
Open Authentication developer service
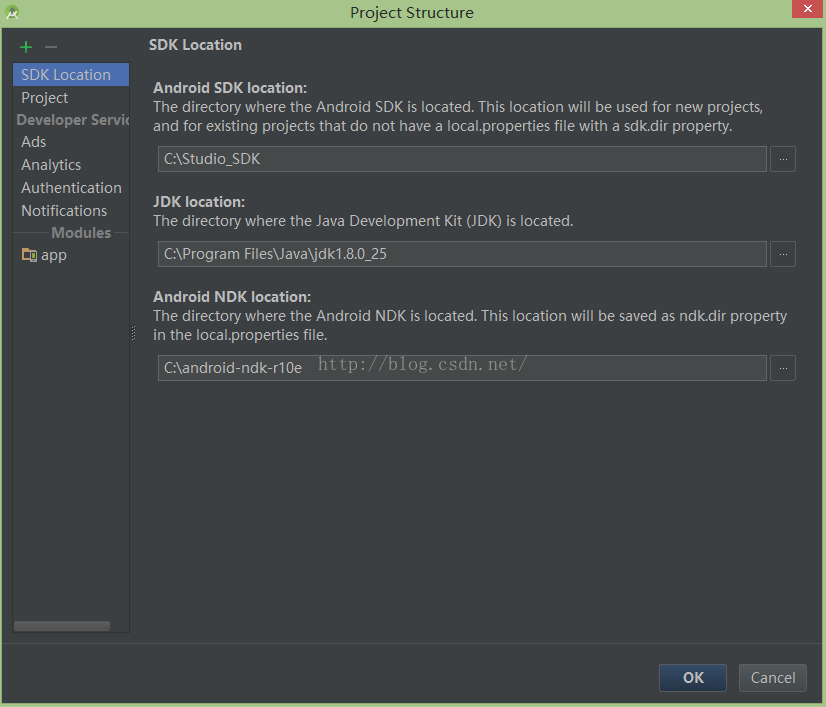tap(71, 188)
